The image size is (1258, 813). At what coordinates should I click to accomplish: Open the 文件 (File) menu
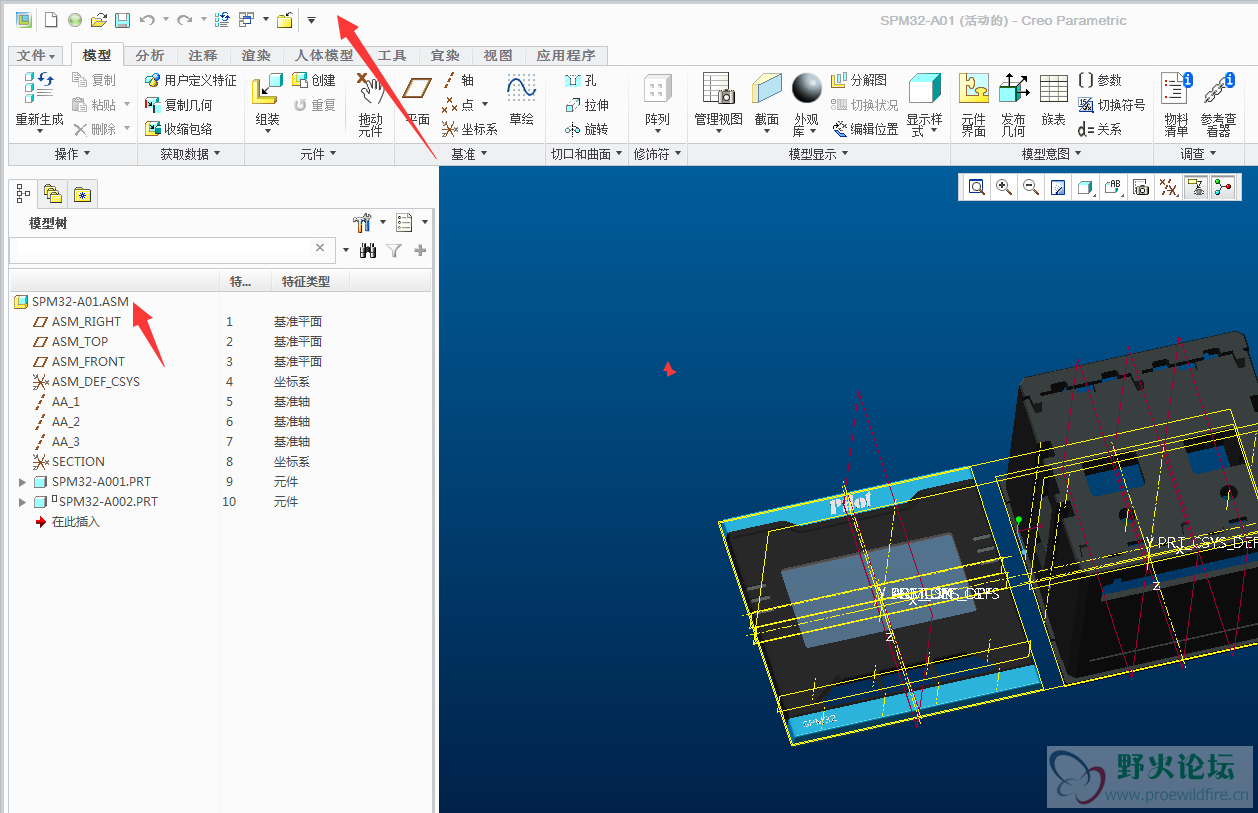[37, 56]
